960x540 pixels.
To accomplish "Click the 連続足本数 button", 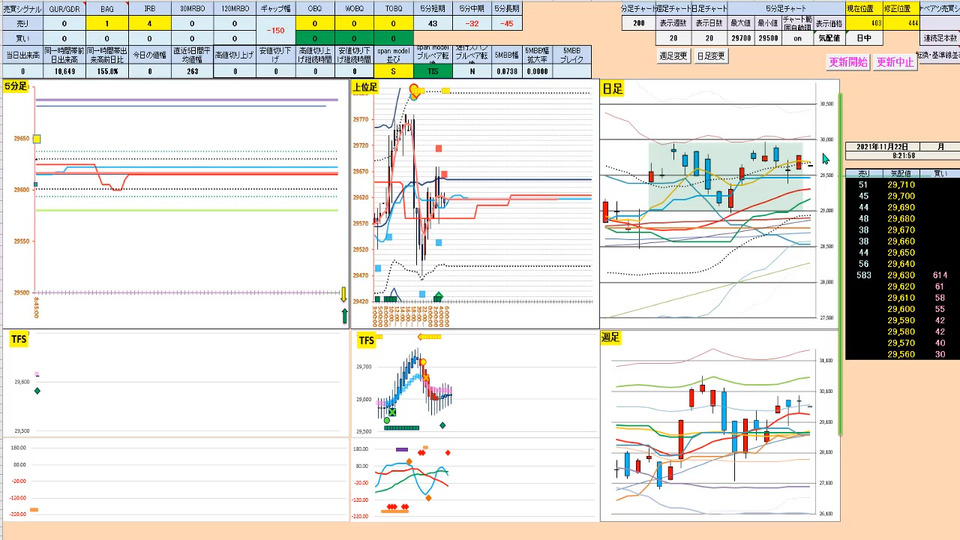I will 940,38.
